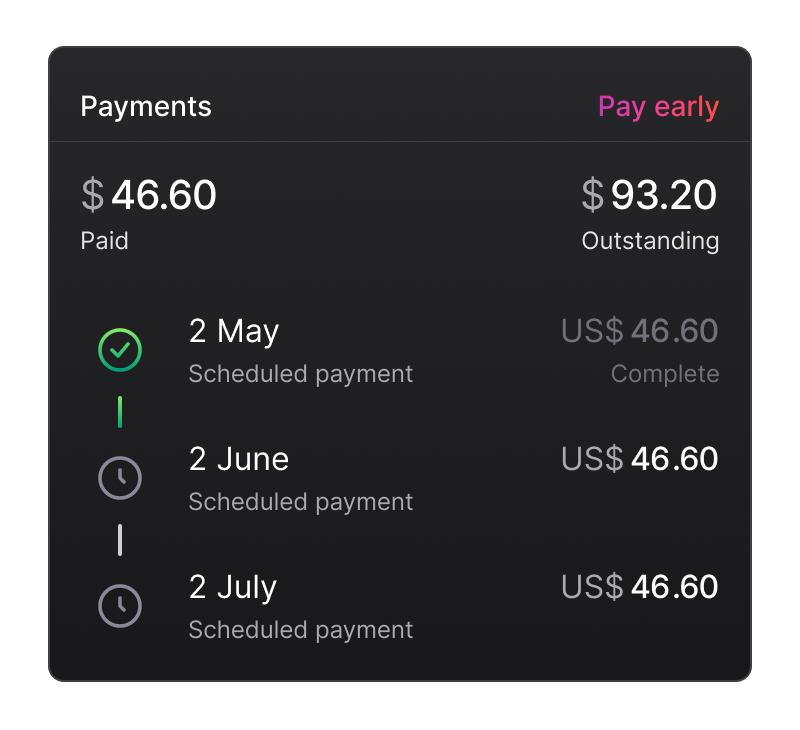Image resolution: width=800 pixels, height=730 pixels.
Task: Click the US$ 46.60 amount for July
Action: point(640,587)
